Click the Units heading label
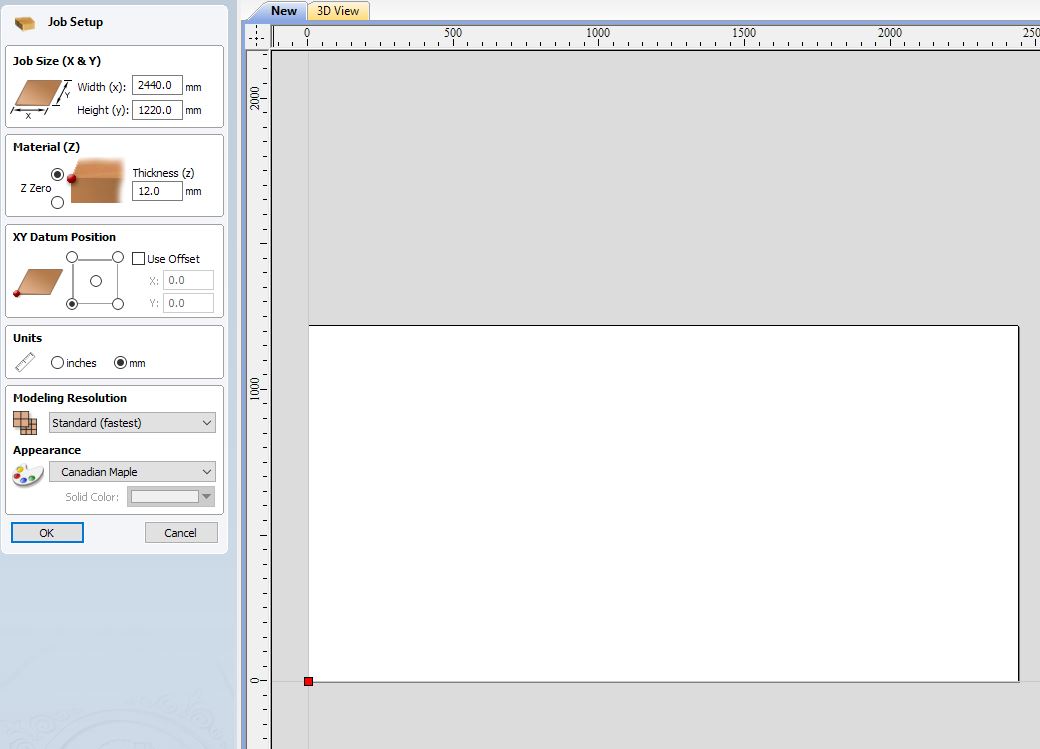Viewport: 1040px width, 749px height. 27,338
